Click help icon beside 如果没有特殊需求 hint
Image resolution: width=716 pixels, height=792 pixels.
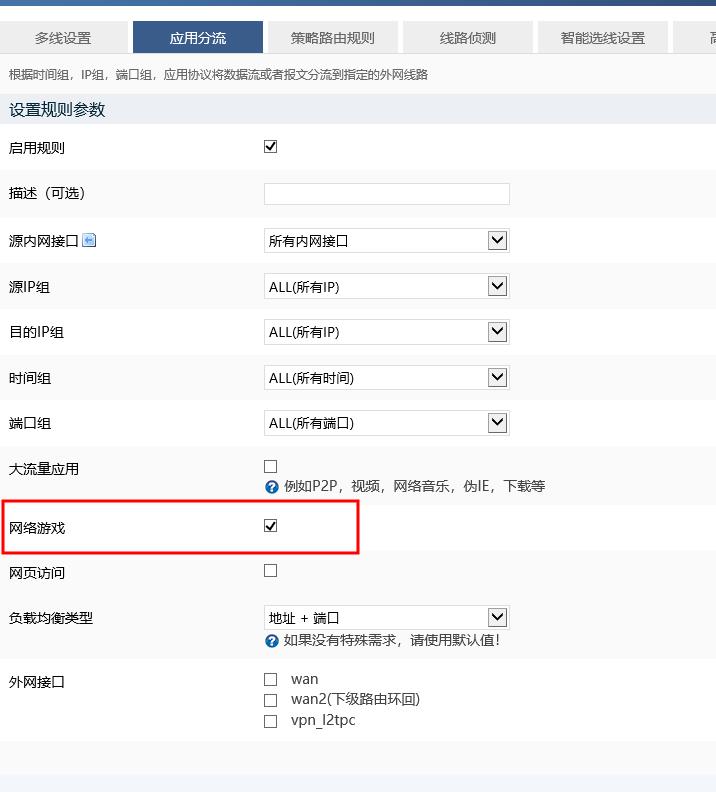pos(271,640)
